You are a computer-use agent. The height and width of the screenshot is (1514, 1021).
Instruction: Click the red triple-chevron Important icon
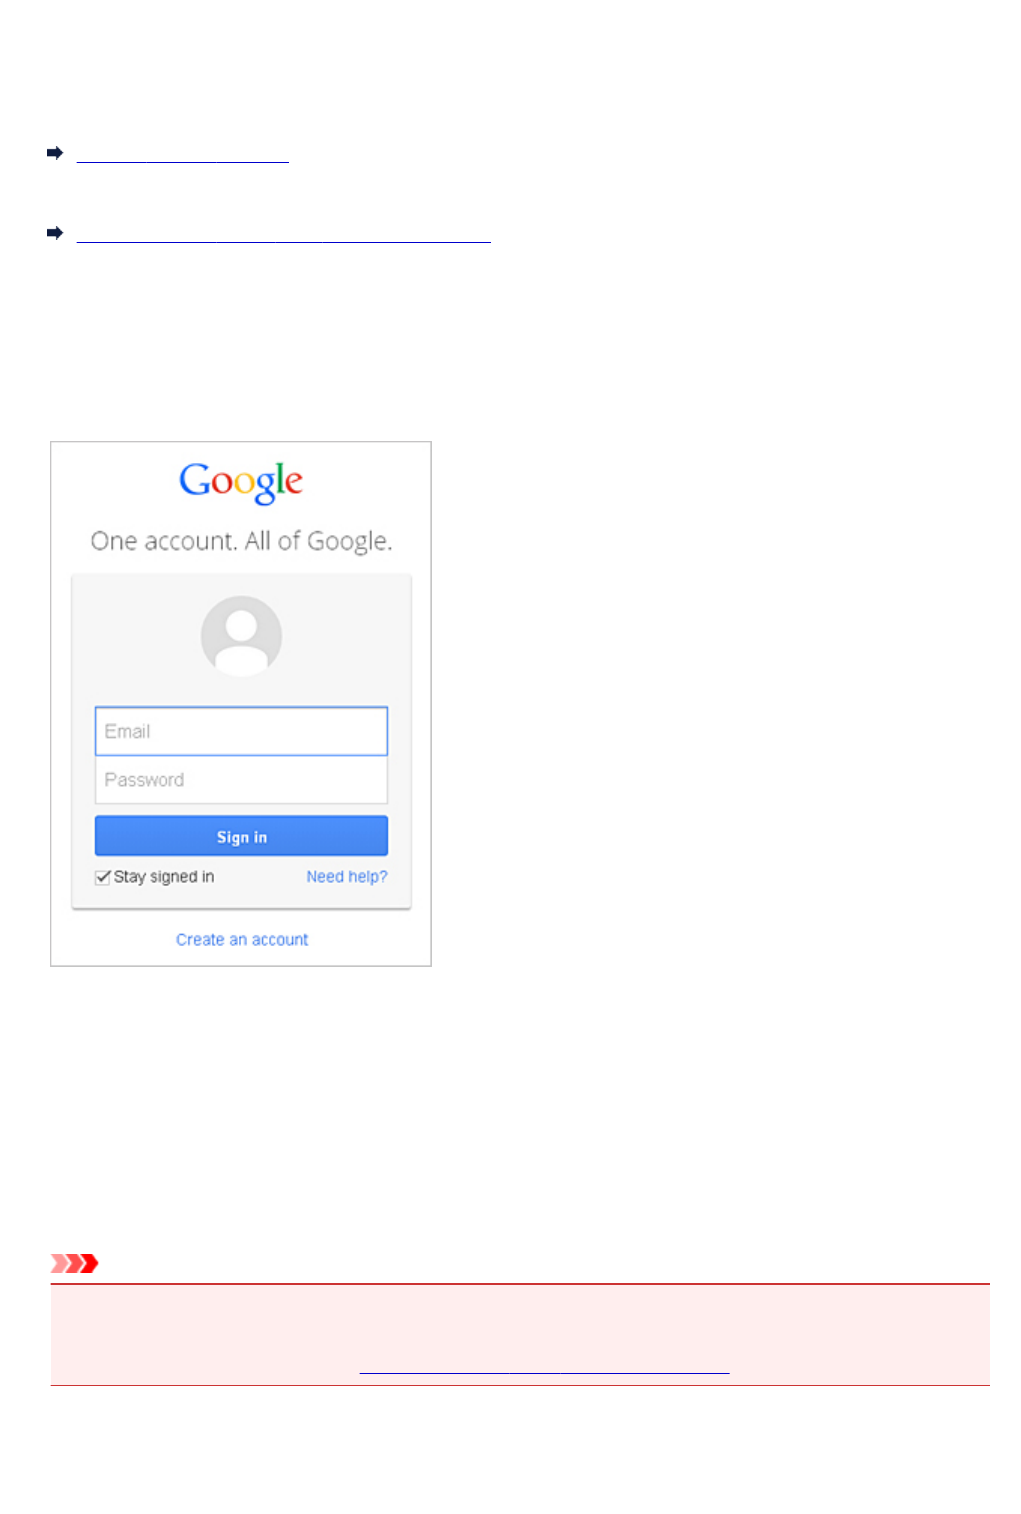click(75, 1263)
